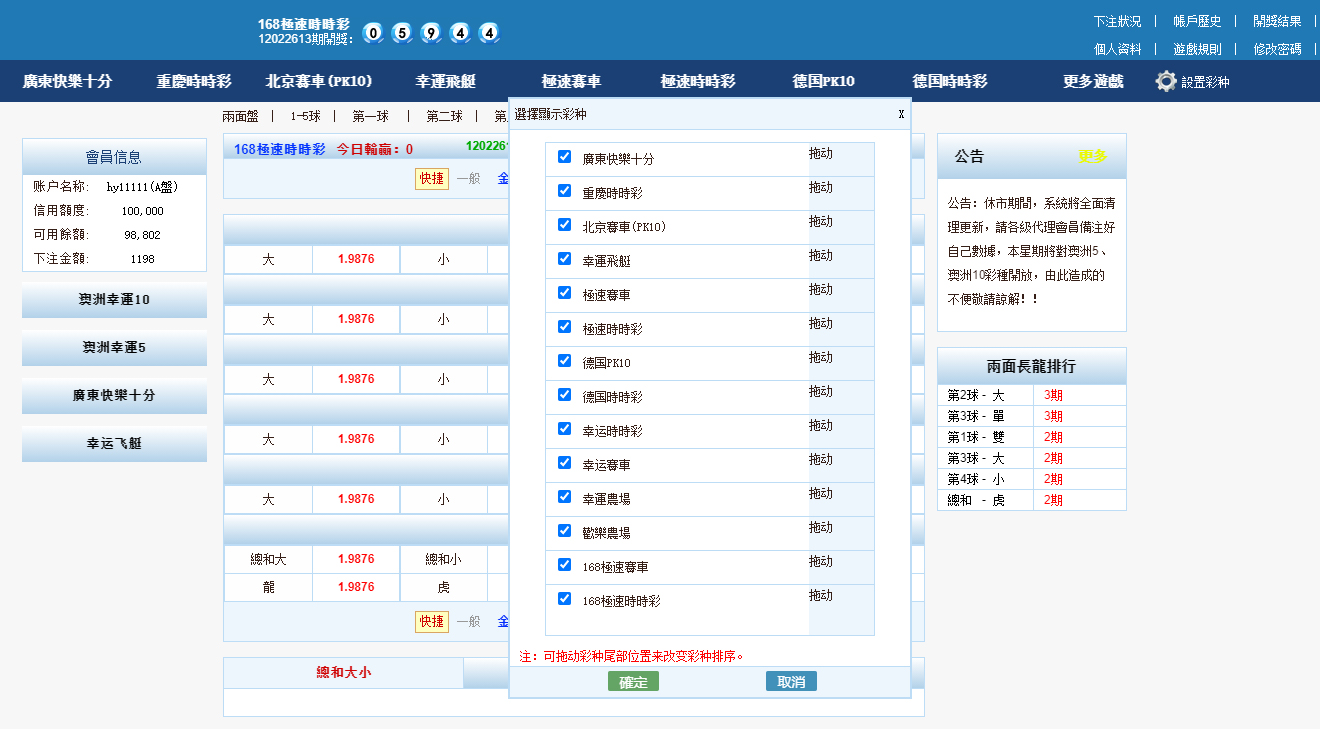
Task: Click the lottery ball showing 5
Action: (402, 33)
